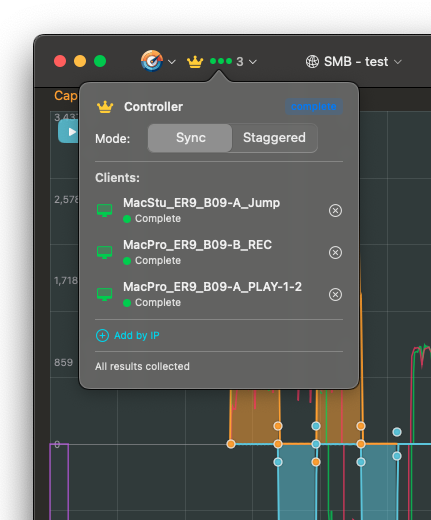
Task: Click the three green client dots indicator
Action: 221,61
